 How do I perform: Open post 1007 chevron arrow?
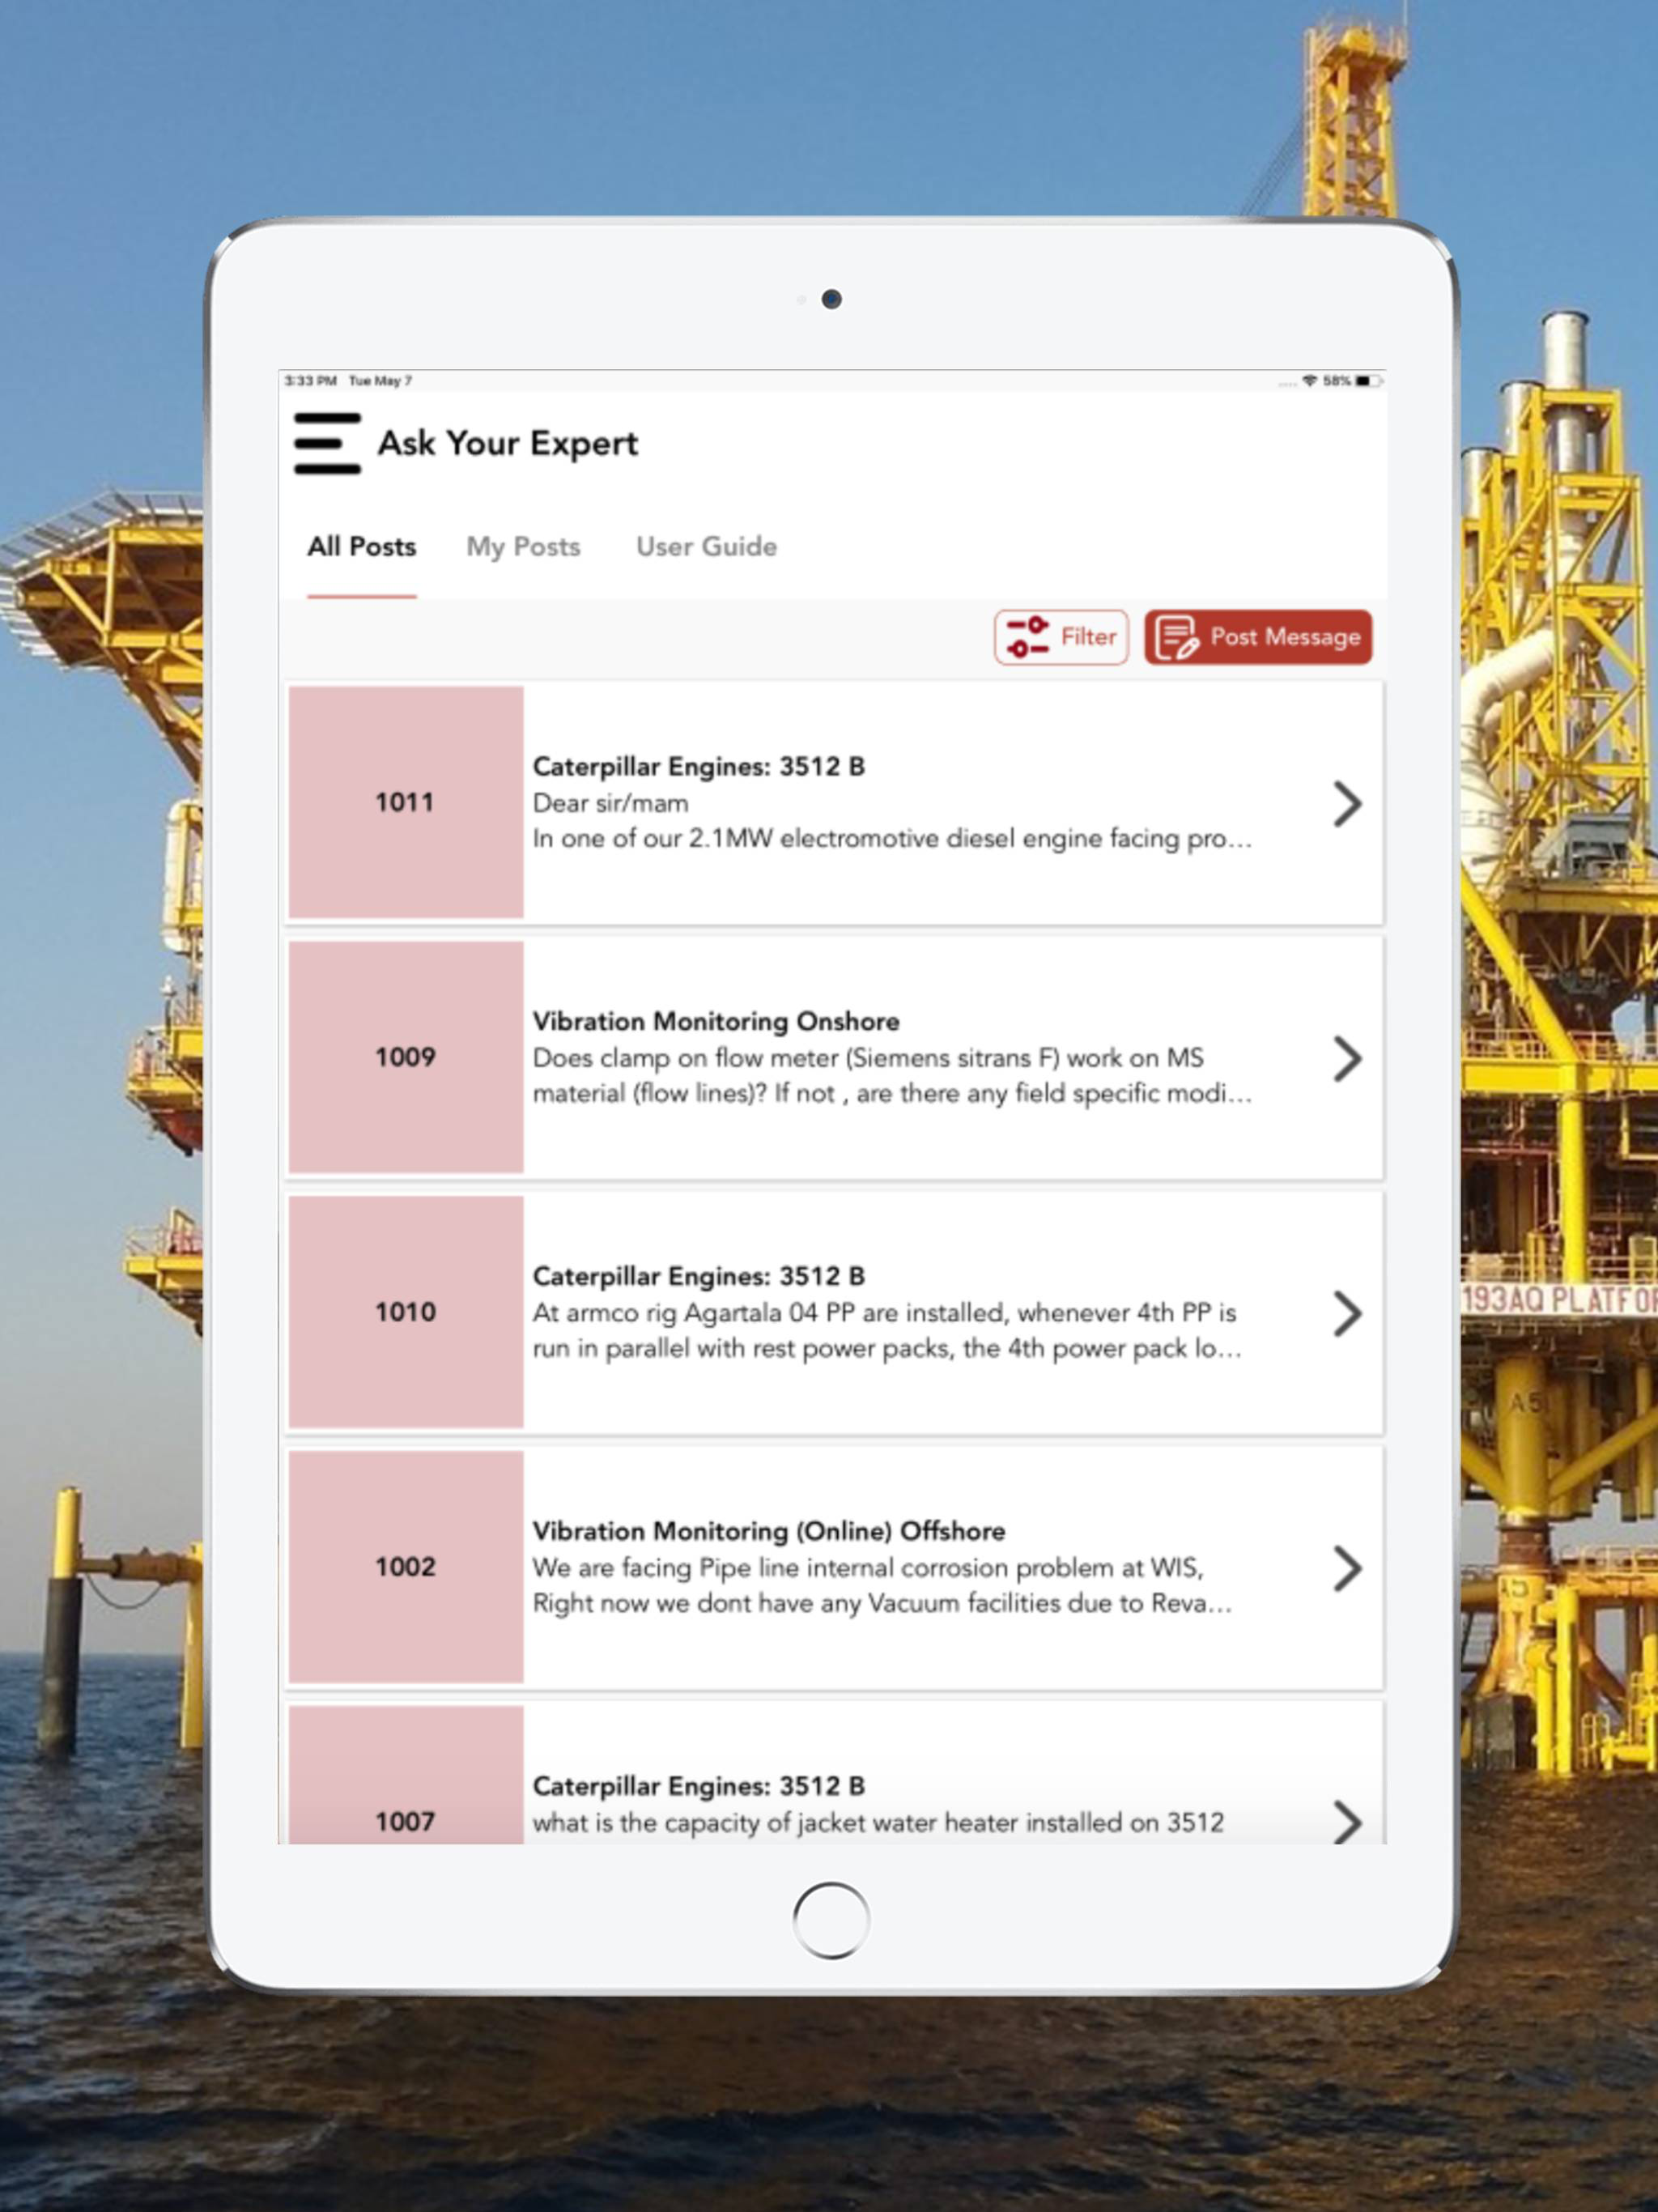click(1347, 1822)
